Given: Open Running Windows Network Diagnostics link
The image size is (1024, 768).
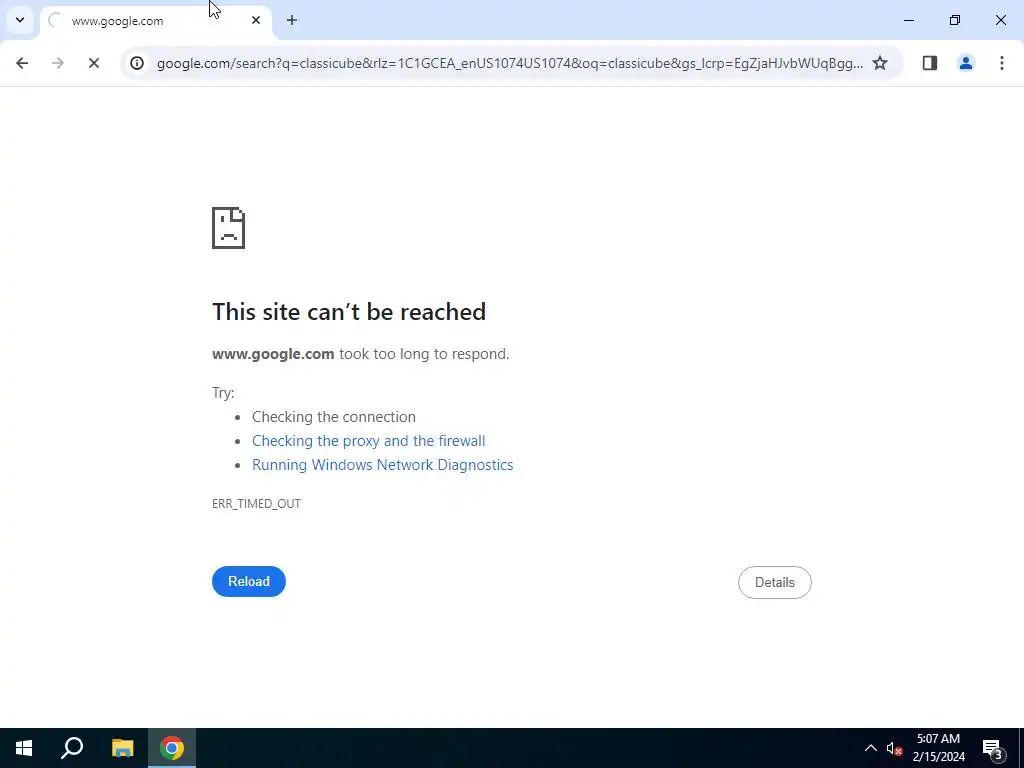Looking at the screenshot, I should point(383,465).
